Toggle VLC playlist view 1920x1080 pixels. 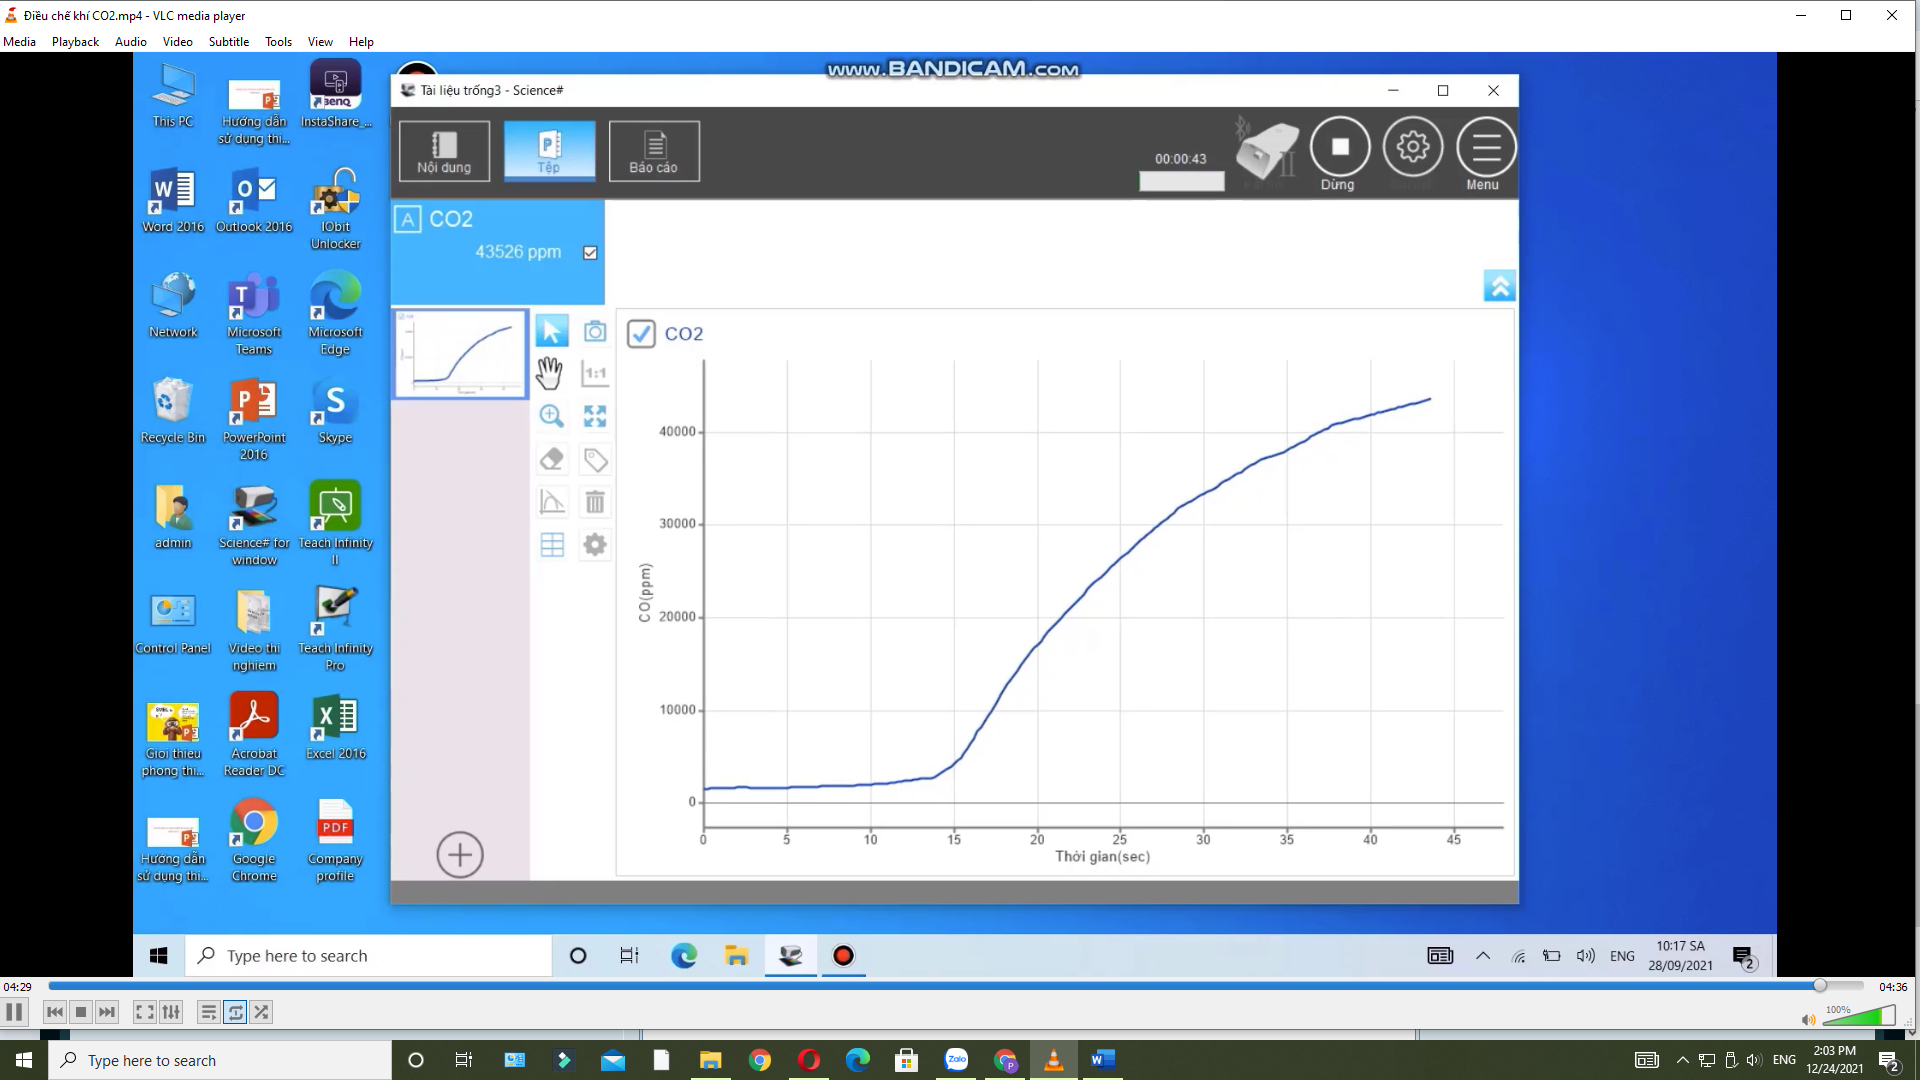208,1012
